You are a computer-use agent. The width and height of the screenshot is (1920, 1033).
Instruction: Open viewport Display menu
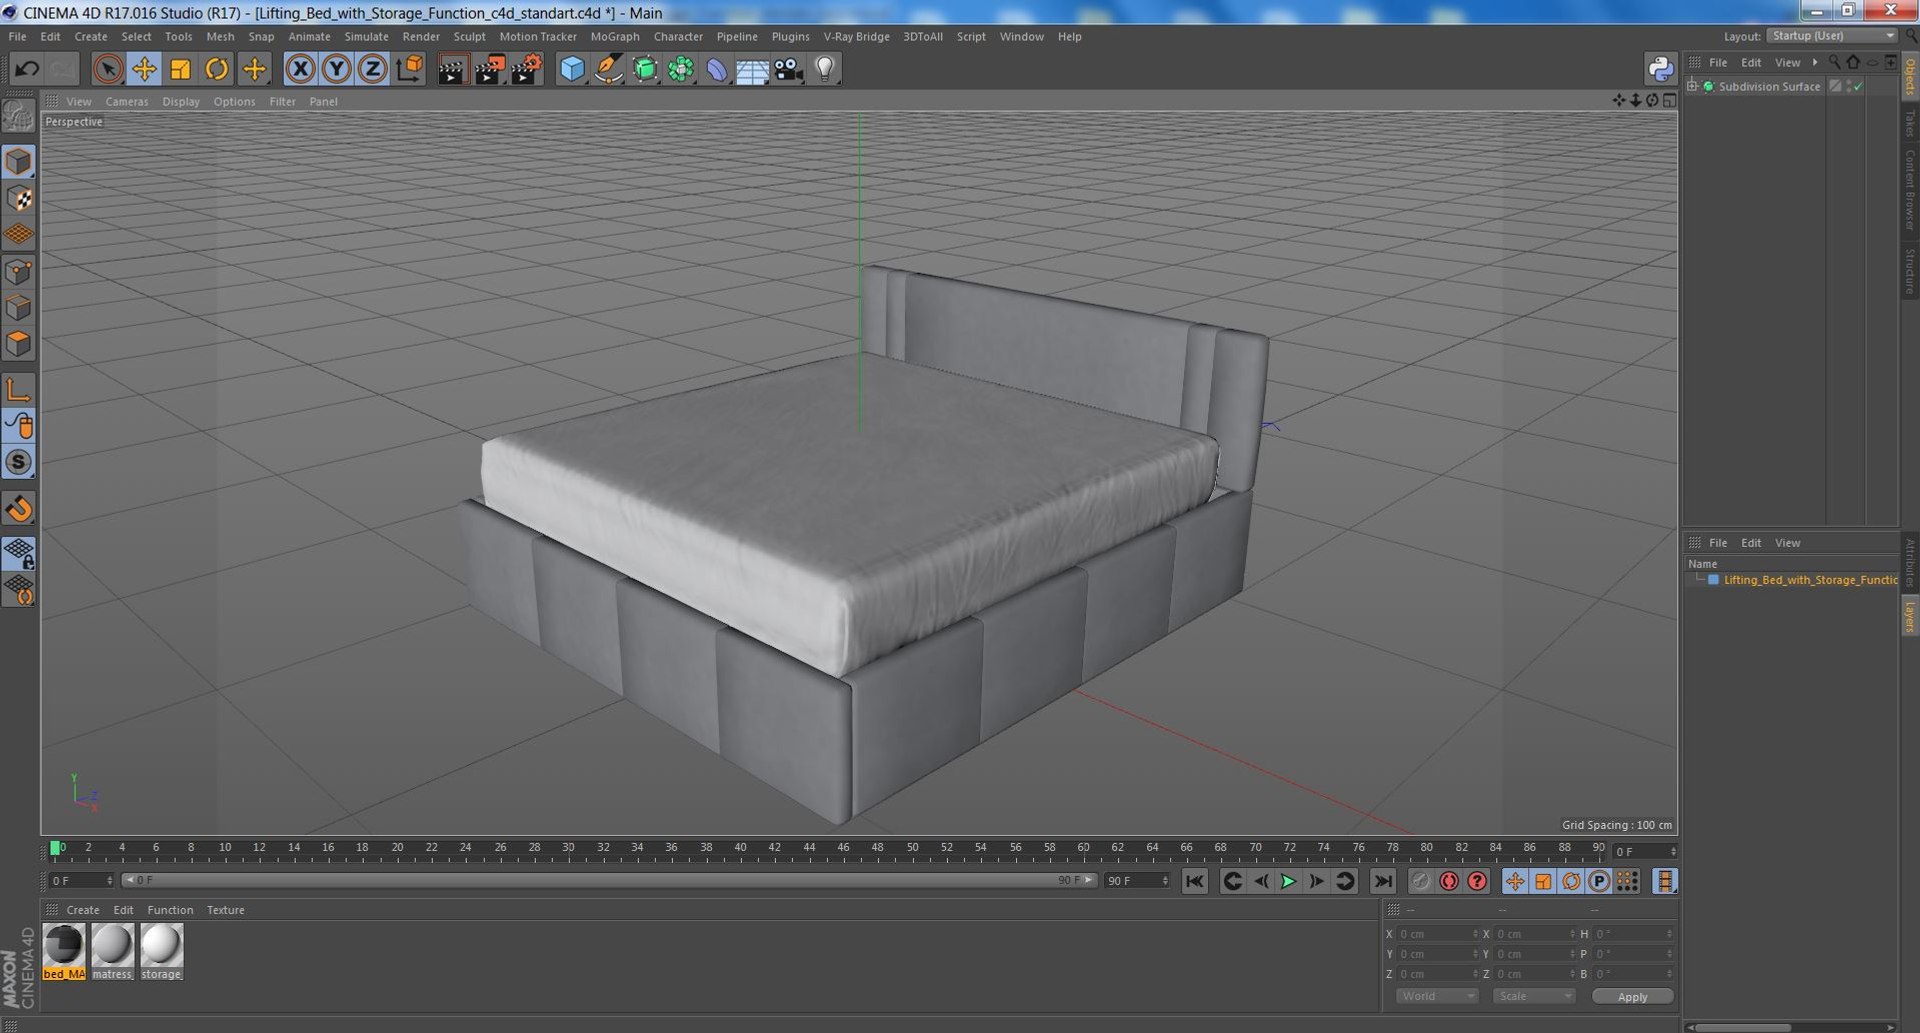coord(181,101)
